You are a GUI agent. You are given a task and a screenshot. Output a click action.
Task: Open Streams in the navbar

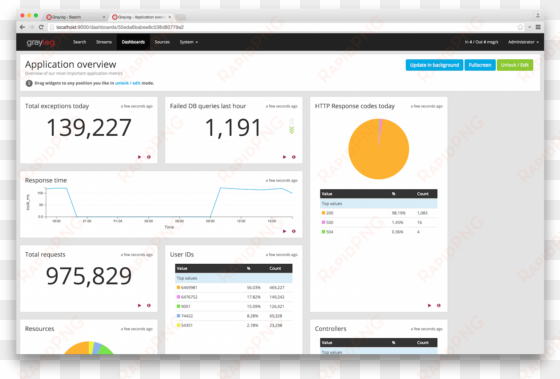click(x=104, y=42)
